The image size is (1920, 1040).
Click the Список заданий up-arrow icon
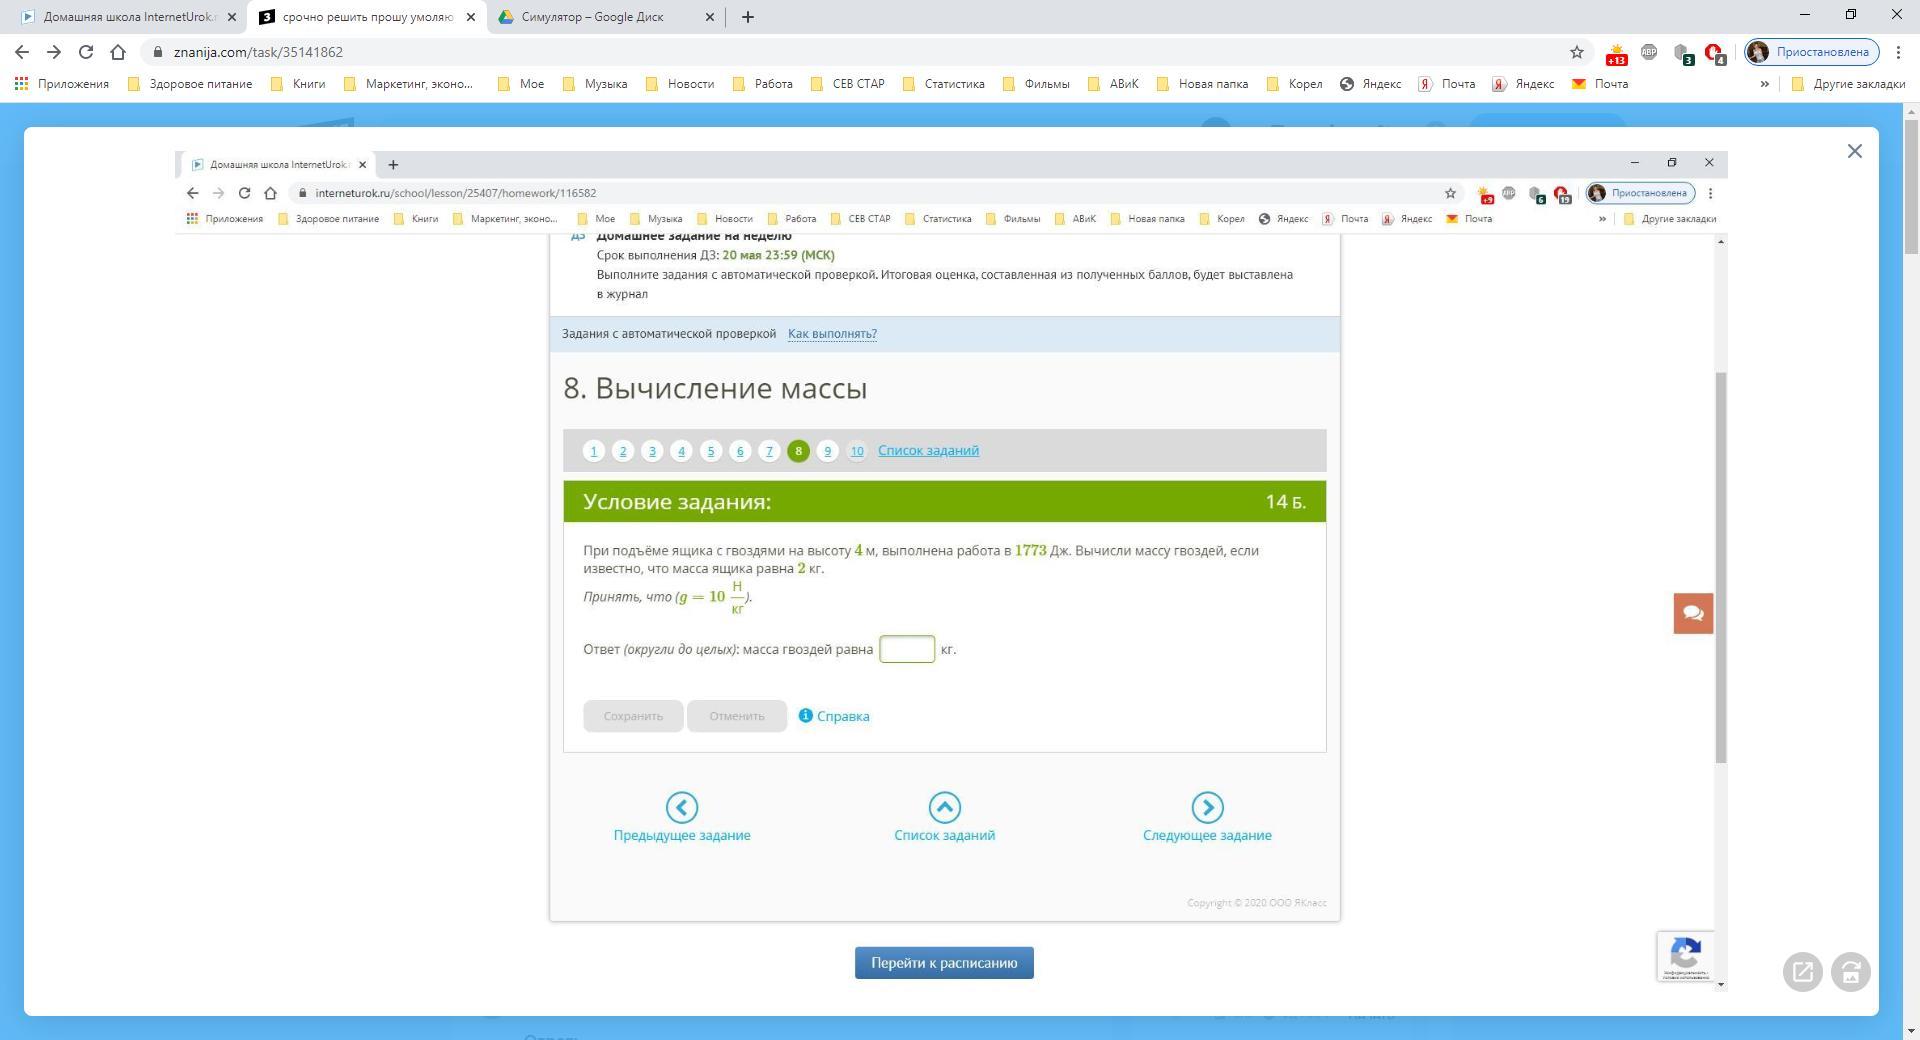tap(944, 807)
